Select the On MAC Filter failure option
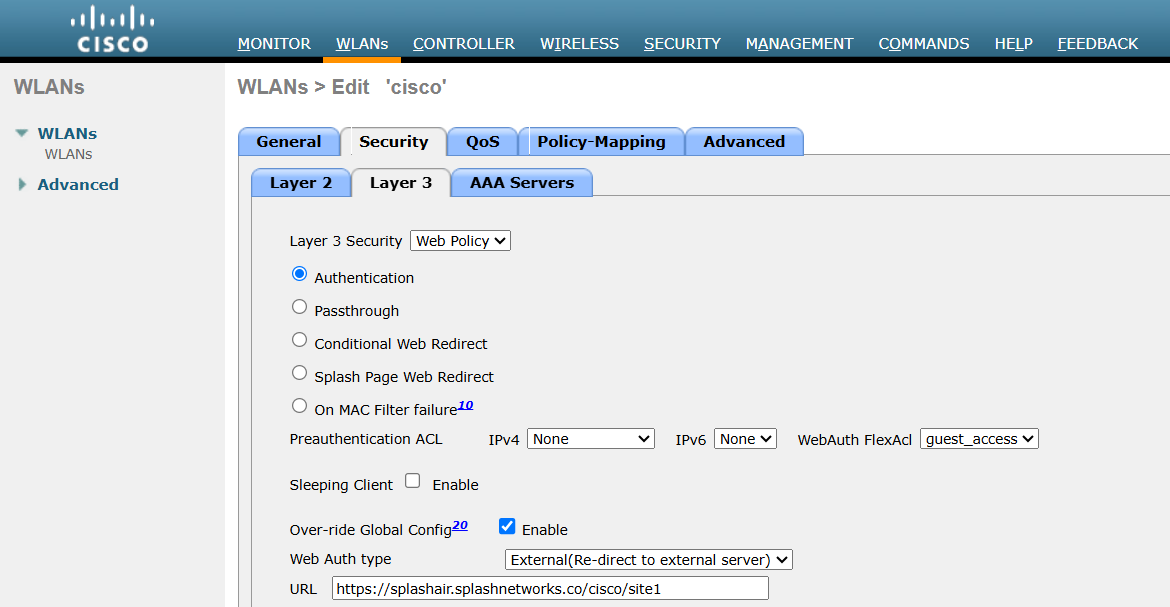The height and width of the screenshot is (607, 1170). (x=299, y=405)
